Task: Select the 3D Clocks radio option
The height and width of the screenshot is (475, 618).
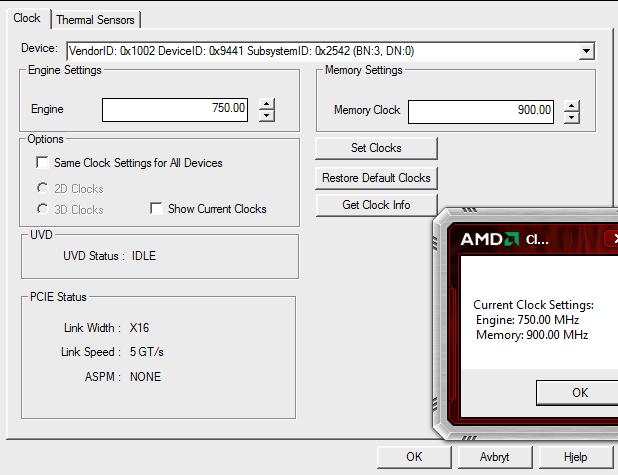Action: pyautogui.click(x=42, y=209)
